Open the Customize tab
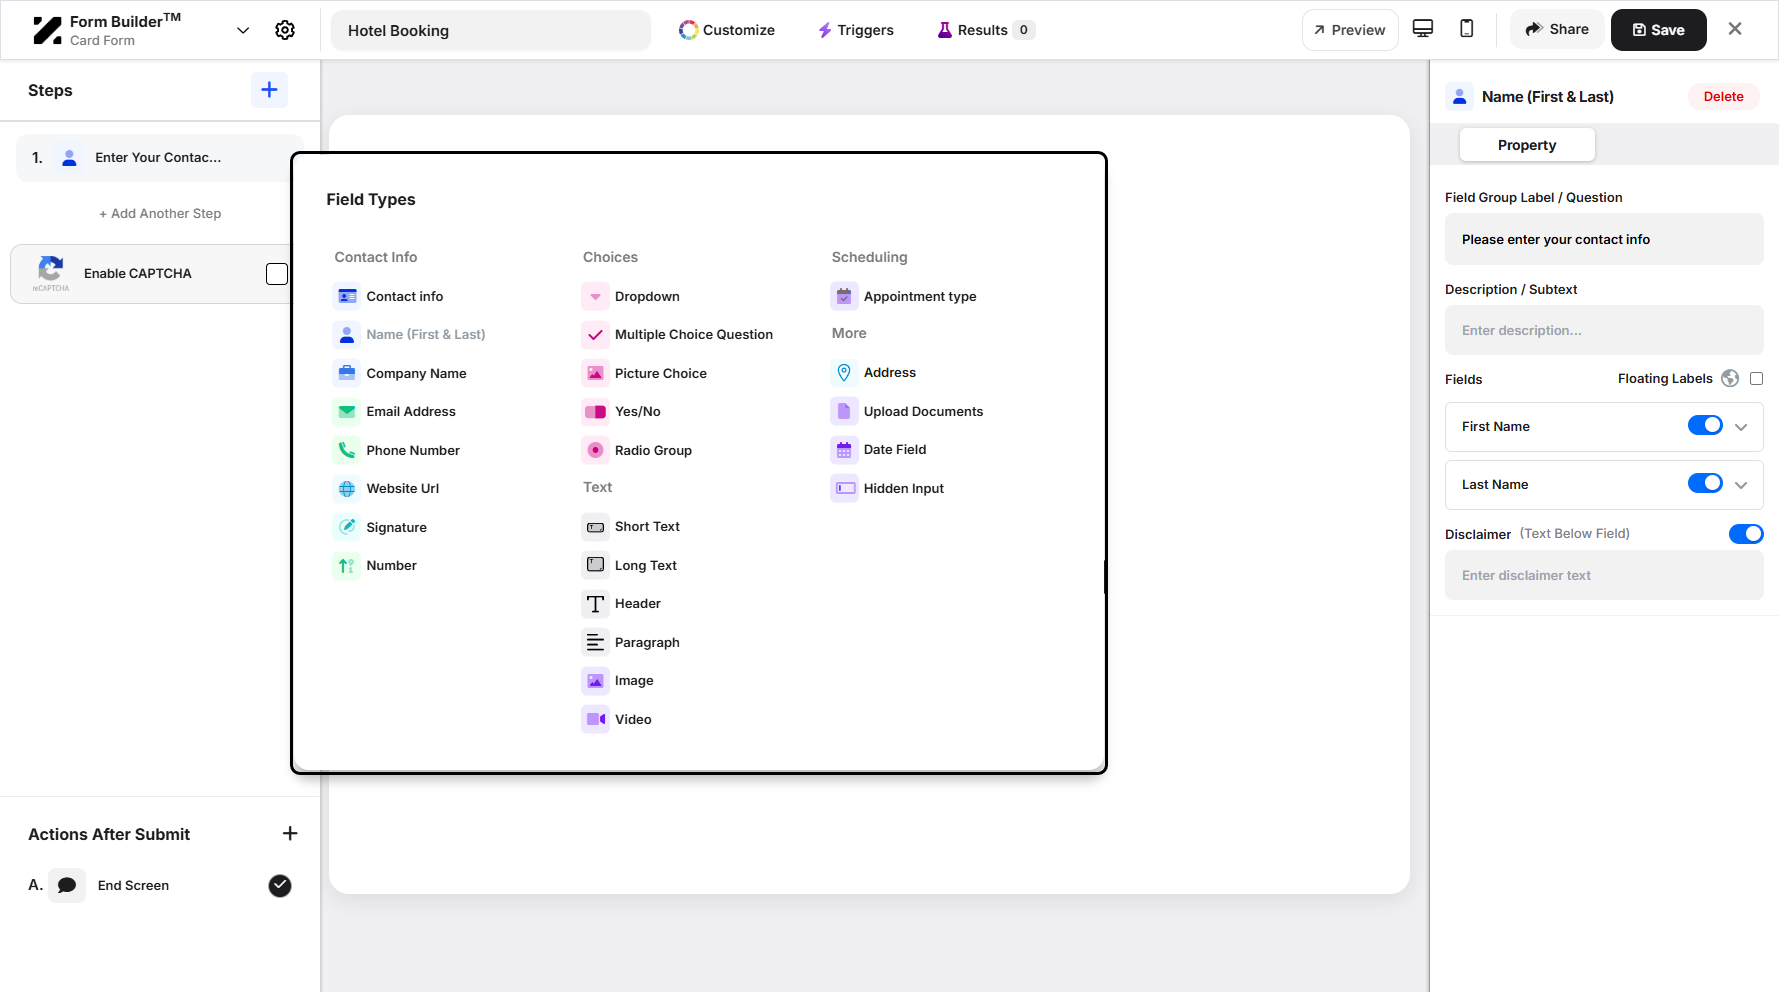 pos(727,30)
